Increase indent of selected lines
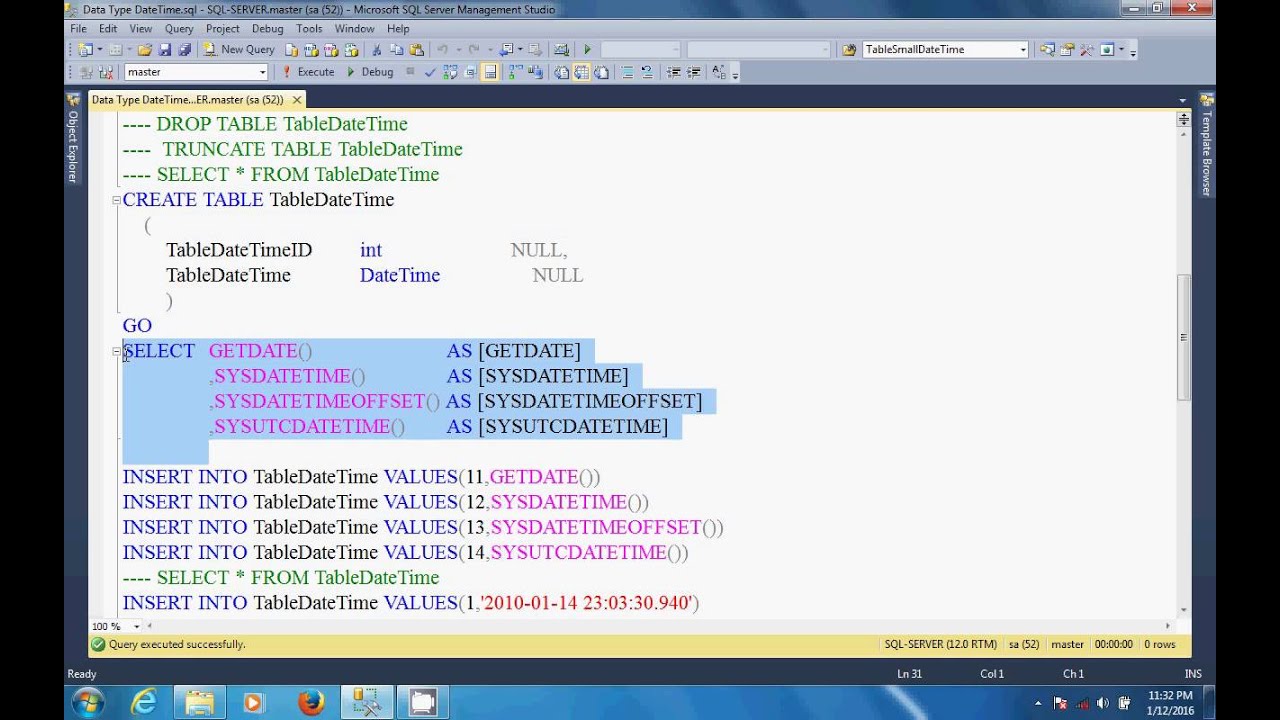 tap(693, 72)
